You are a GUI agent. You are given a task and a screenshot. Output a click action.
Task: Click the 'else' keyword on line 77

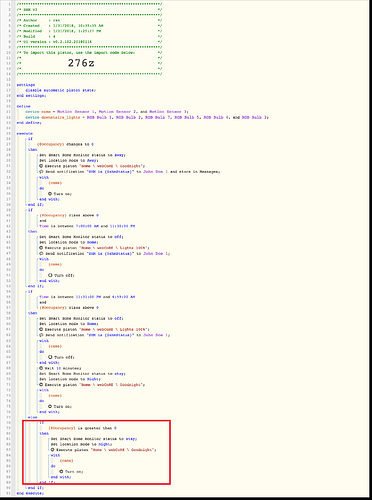pos(33,417)
